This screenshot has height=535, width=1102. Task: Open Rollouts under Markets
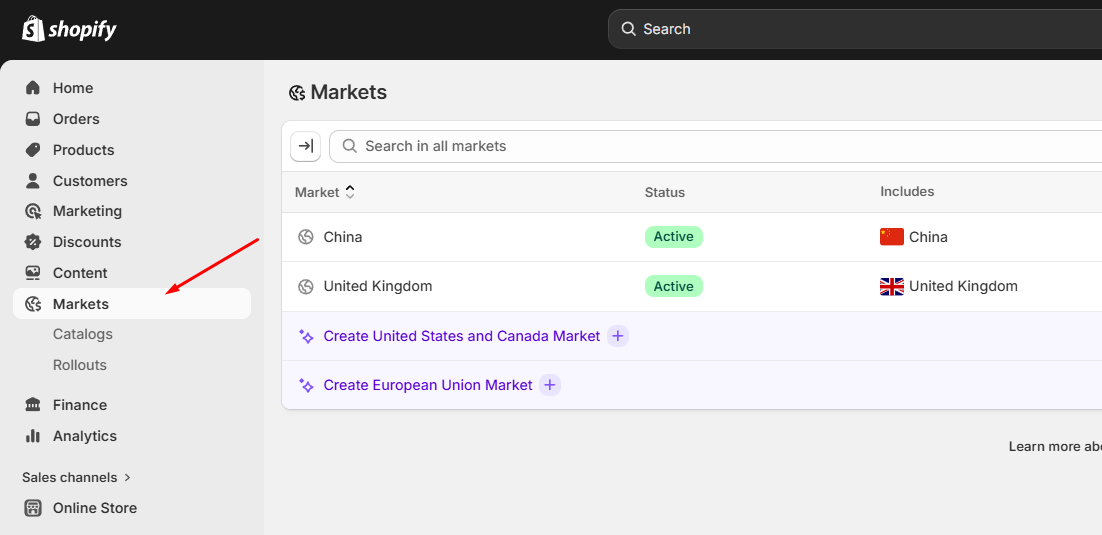point(80,365)
